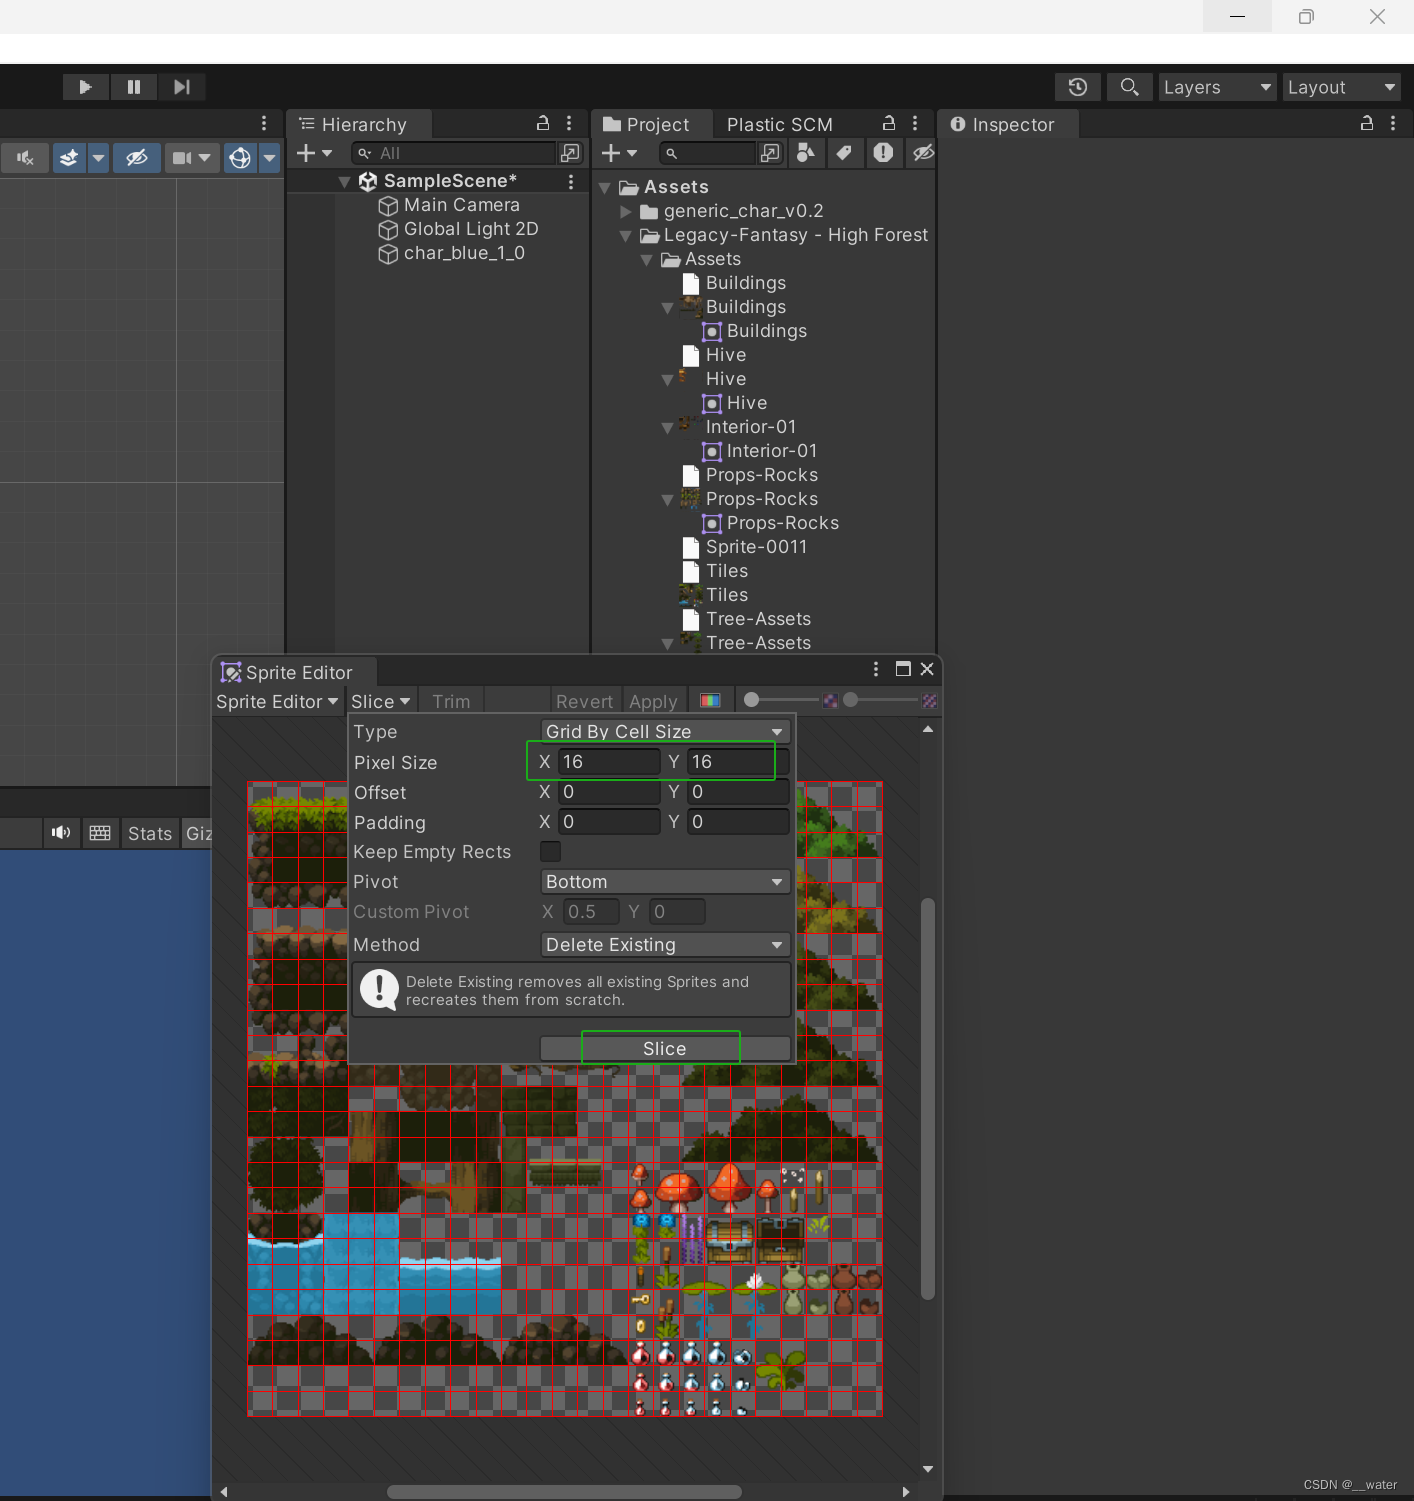Open the Hierarchy panel kebab menu
Image resolution: width=1414 pixels, height=1501 pixels.
click(x=569, y=123)
